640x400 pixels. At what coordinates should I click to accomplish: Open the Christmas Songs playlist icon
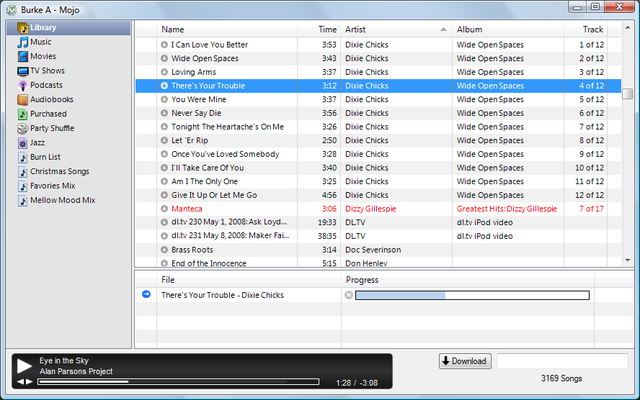coord(23,171)
